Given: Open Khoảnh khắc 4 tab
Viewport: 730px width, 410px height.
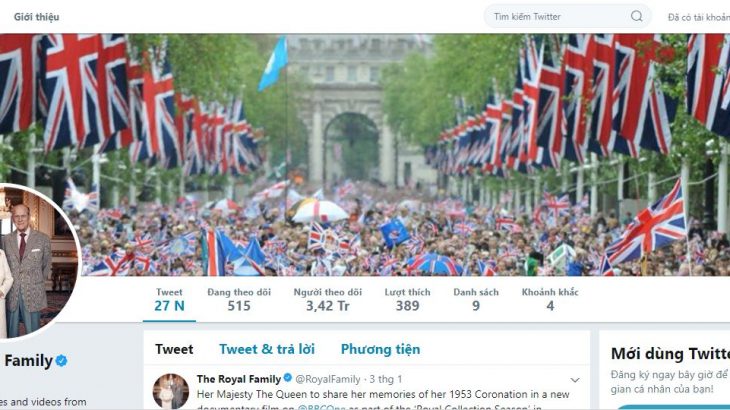Looking at the screenshot, I should pyautogui.click(x=550, y=299).
